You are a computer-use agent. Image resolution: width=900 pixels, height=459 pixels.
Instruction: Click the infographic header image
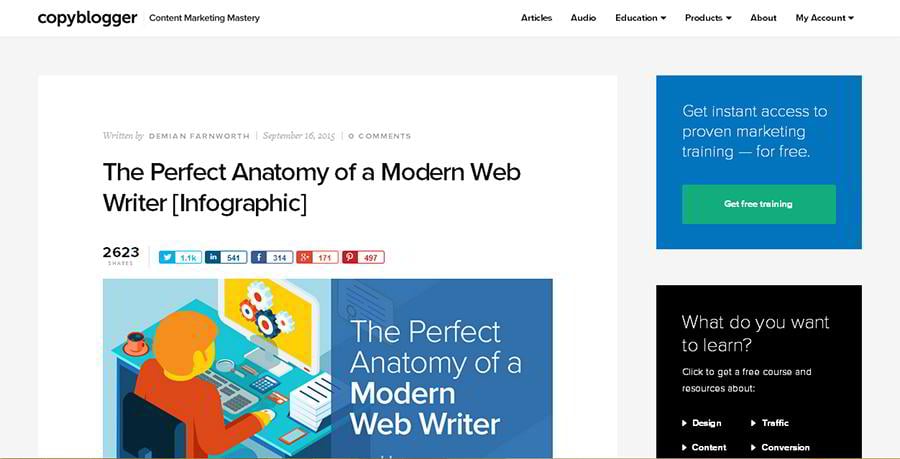(327, 368)
